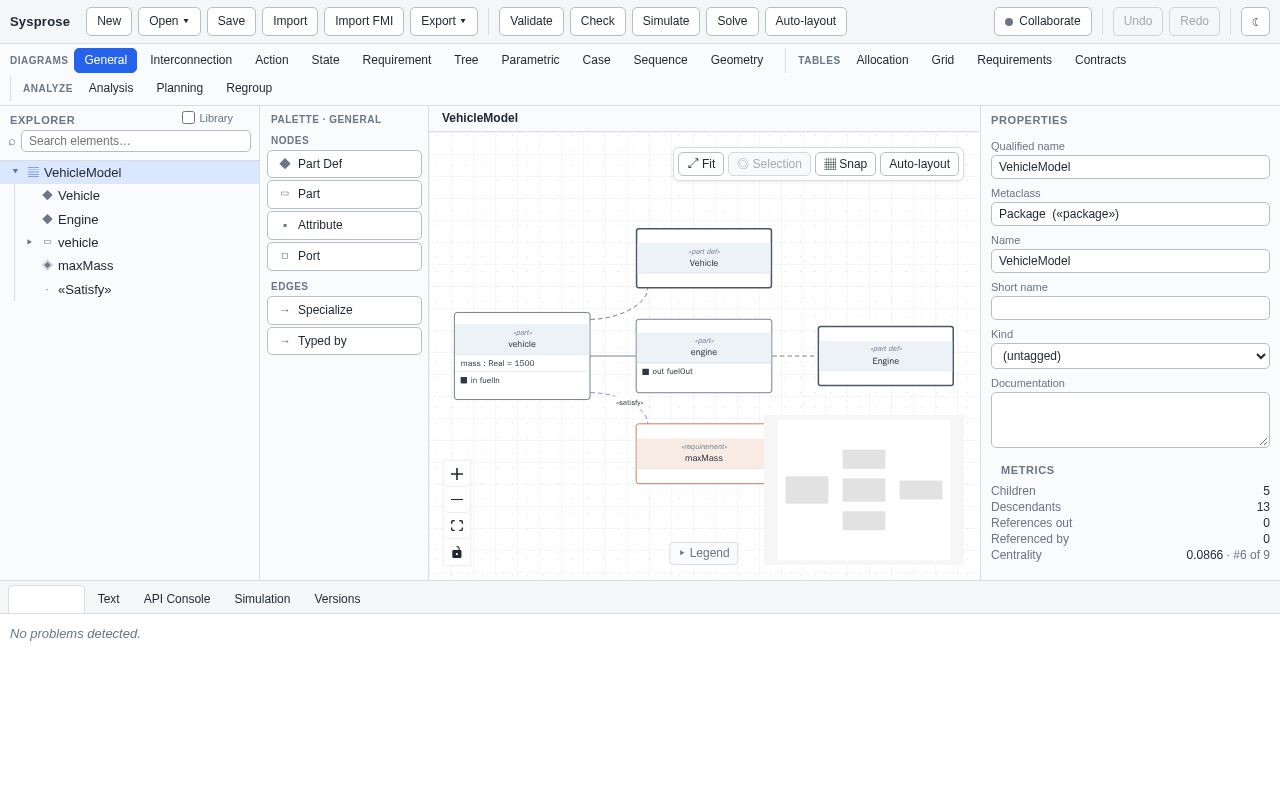The width and height of the screenshot is (1280, 800).
Task: Open the Sequence diagram tab
Action: (660, 60)
